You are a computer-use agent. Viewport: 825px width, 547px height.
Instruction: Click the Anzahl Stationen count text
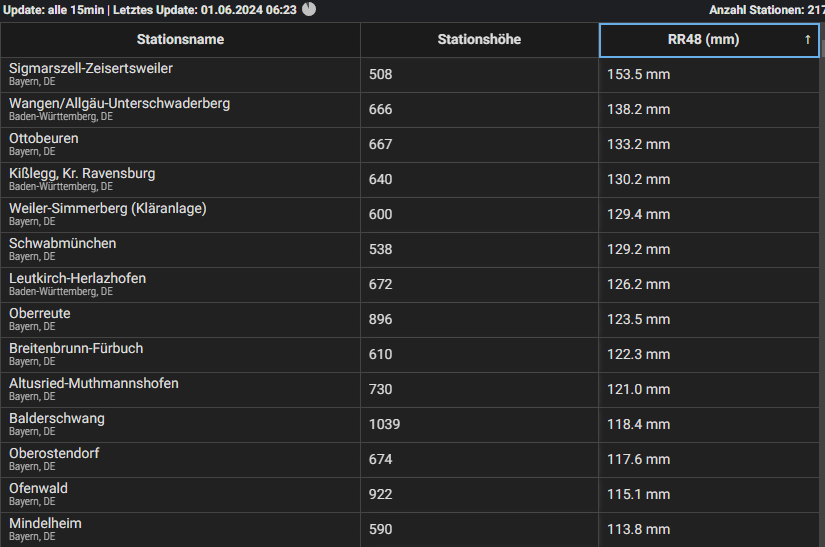pyautogui.click(x=767, y=10)
